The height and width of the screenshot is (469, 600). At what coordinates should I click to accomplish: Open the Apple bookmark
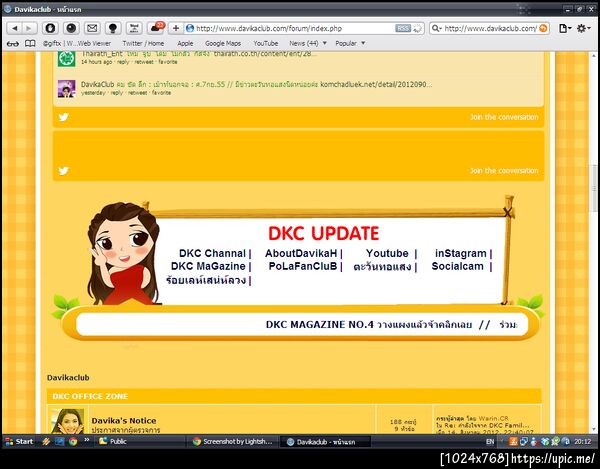[185, 44]
